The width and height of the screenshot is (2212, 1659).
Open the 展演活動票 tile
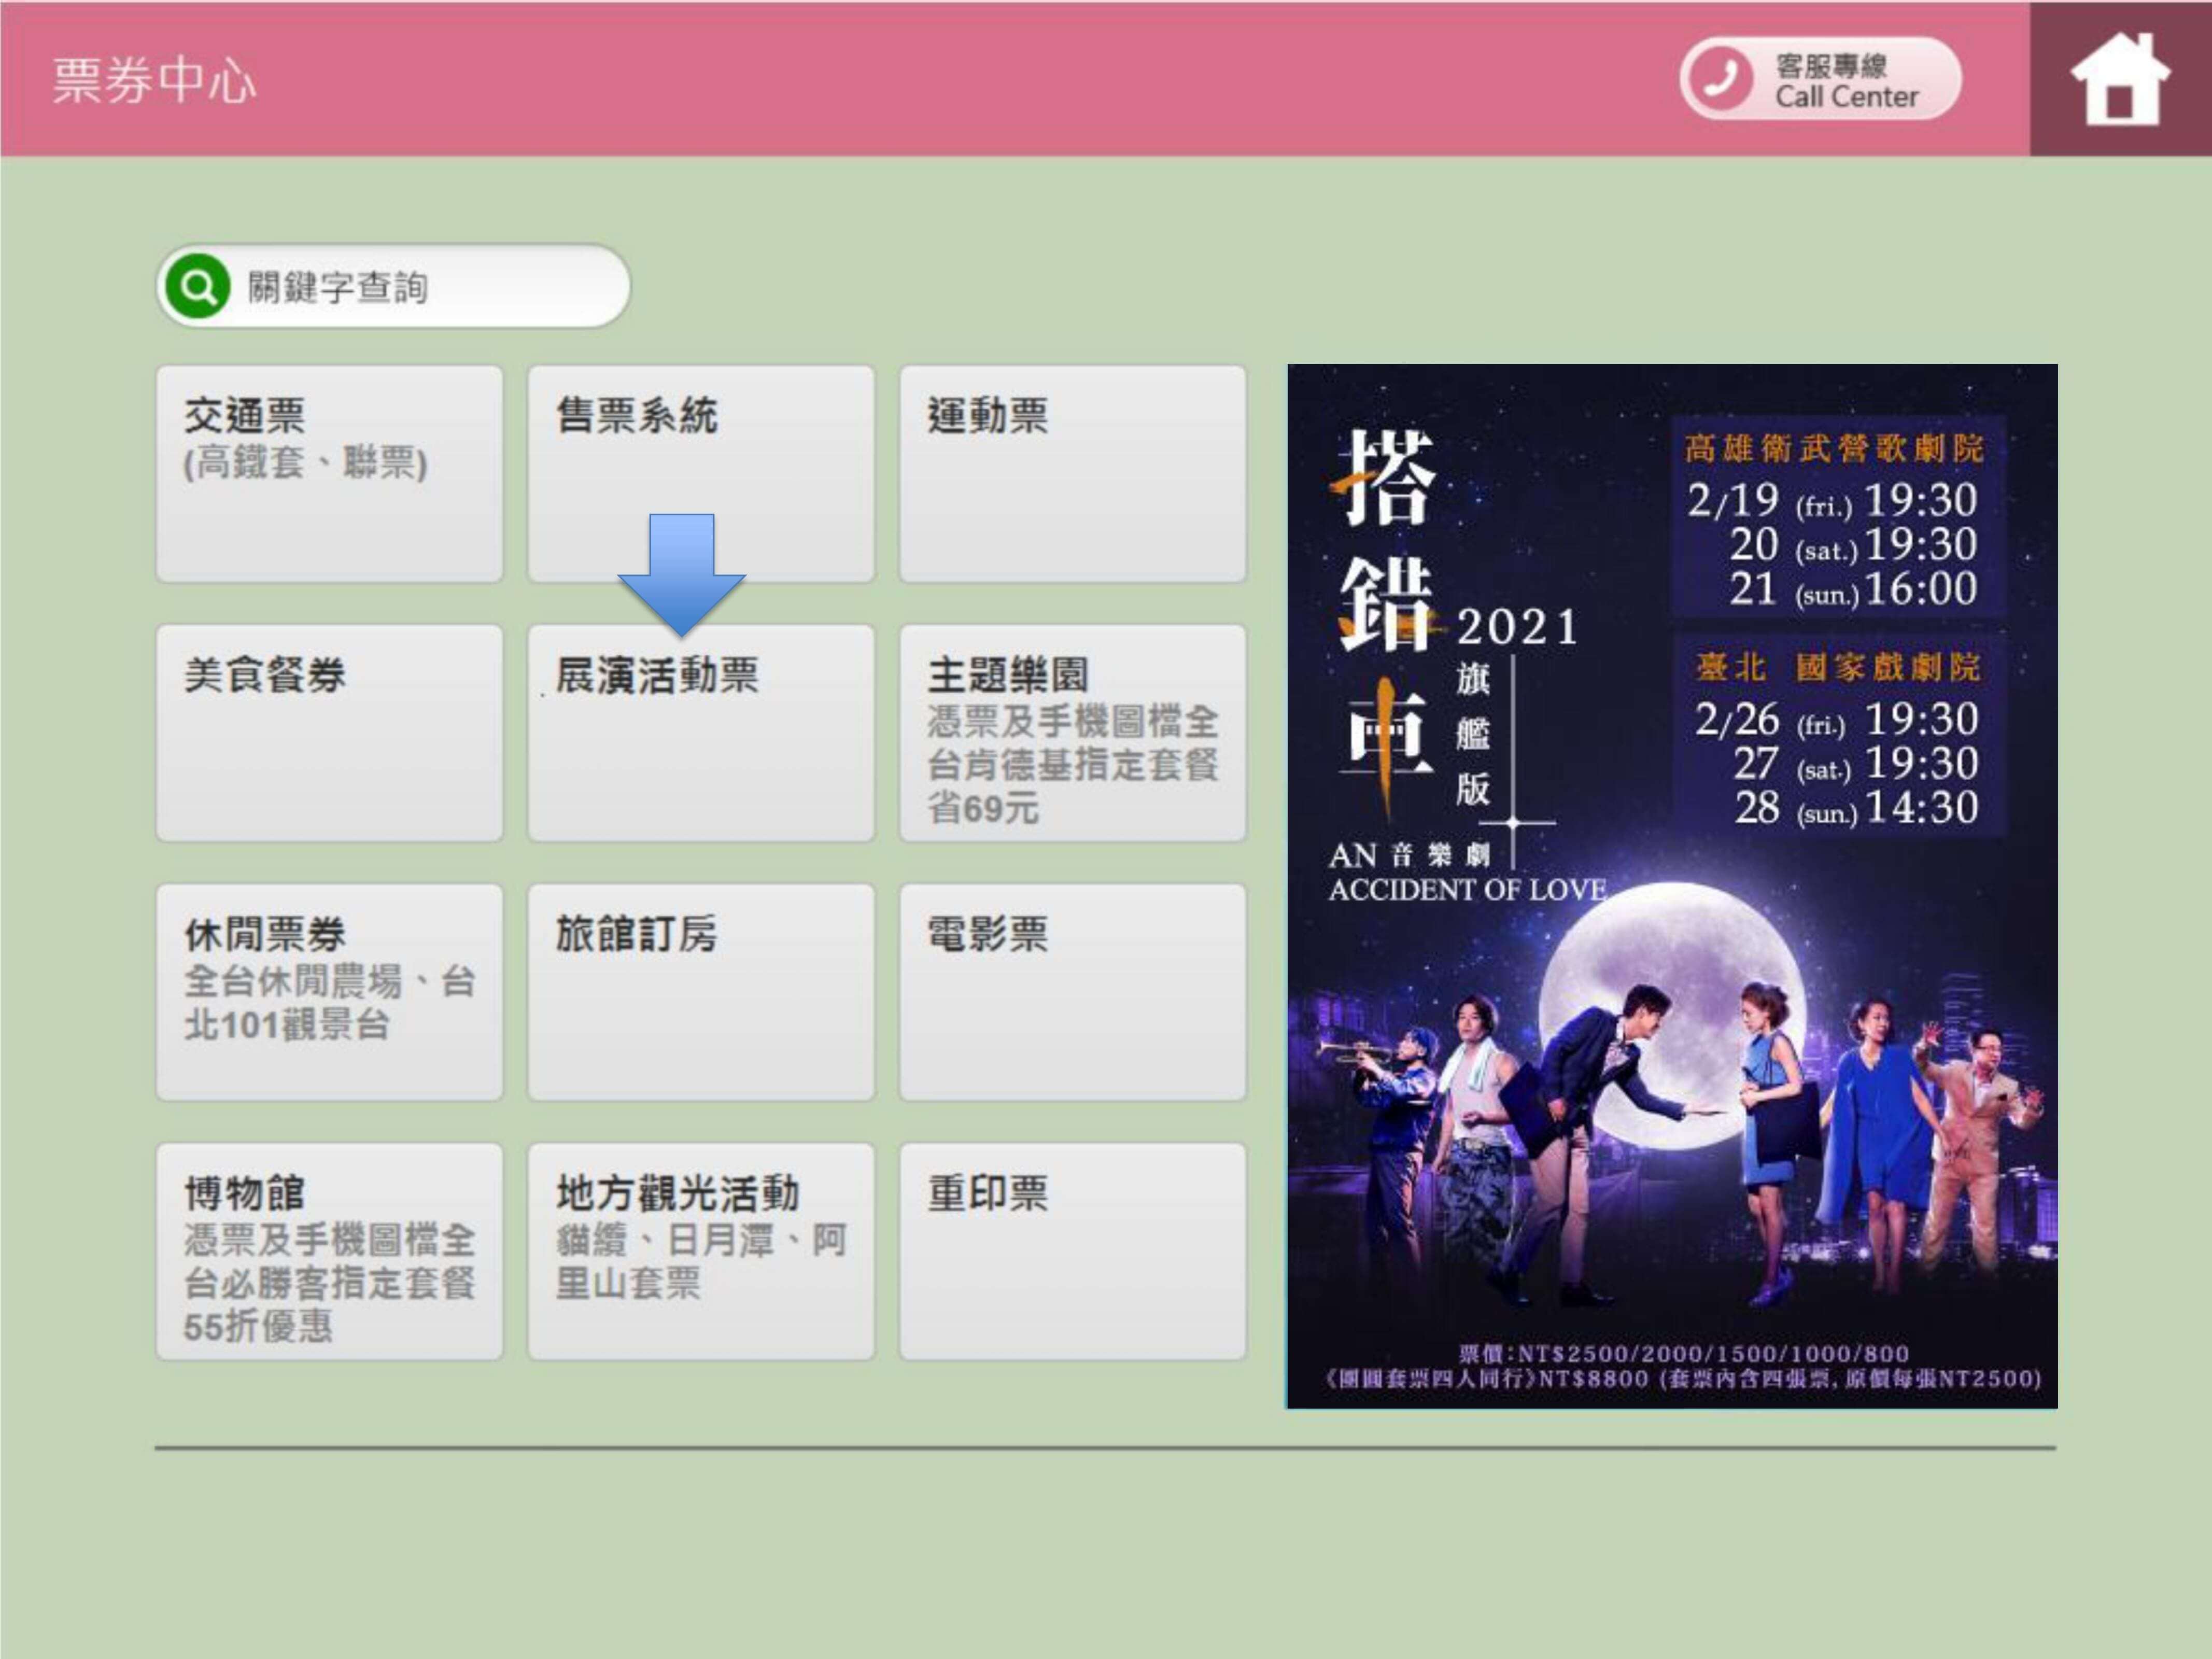(701, 733)
